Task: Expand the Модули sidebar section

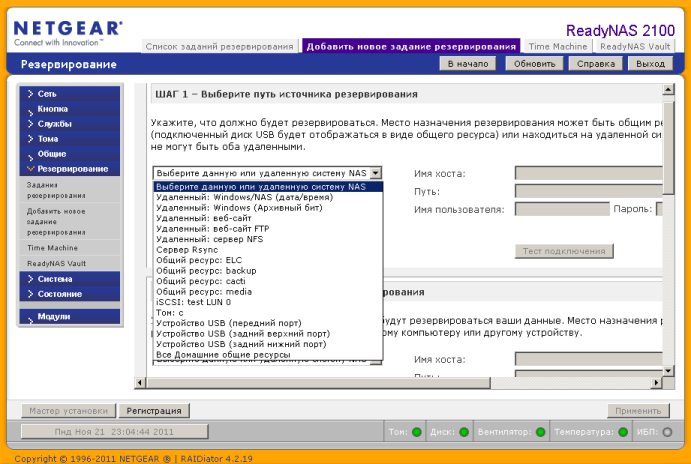Action: point(70,316)
